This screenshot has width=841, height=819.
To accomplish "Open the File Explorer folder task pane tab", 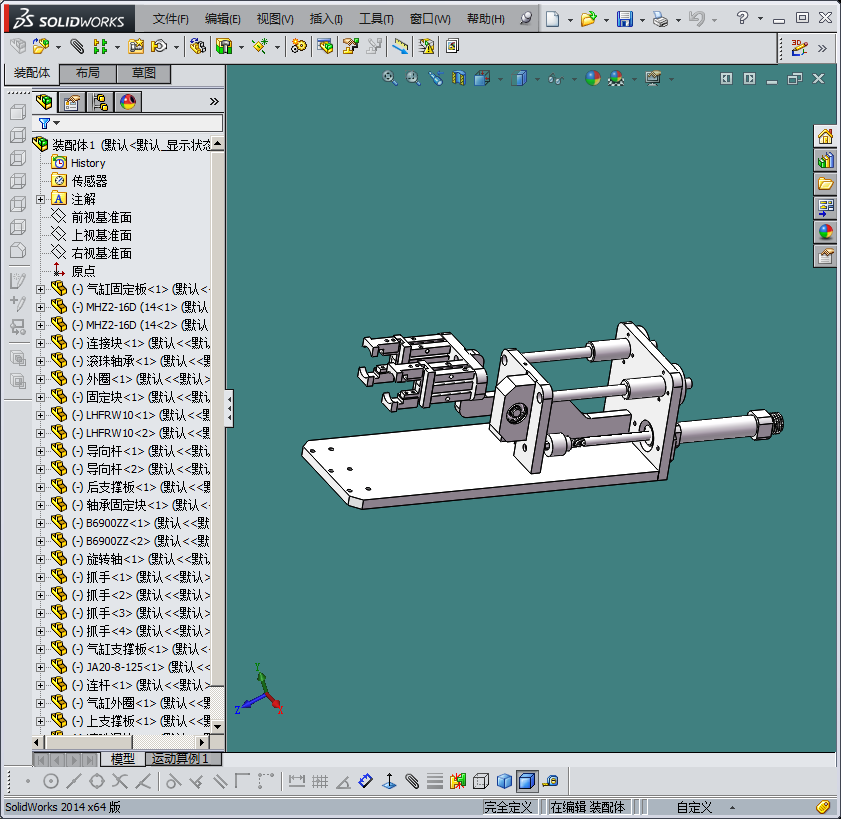I will [x=825, y=184].
